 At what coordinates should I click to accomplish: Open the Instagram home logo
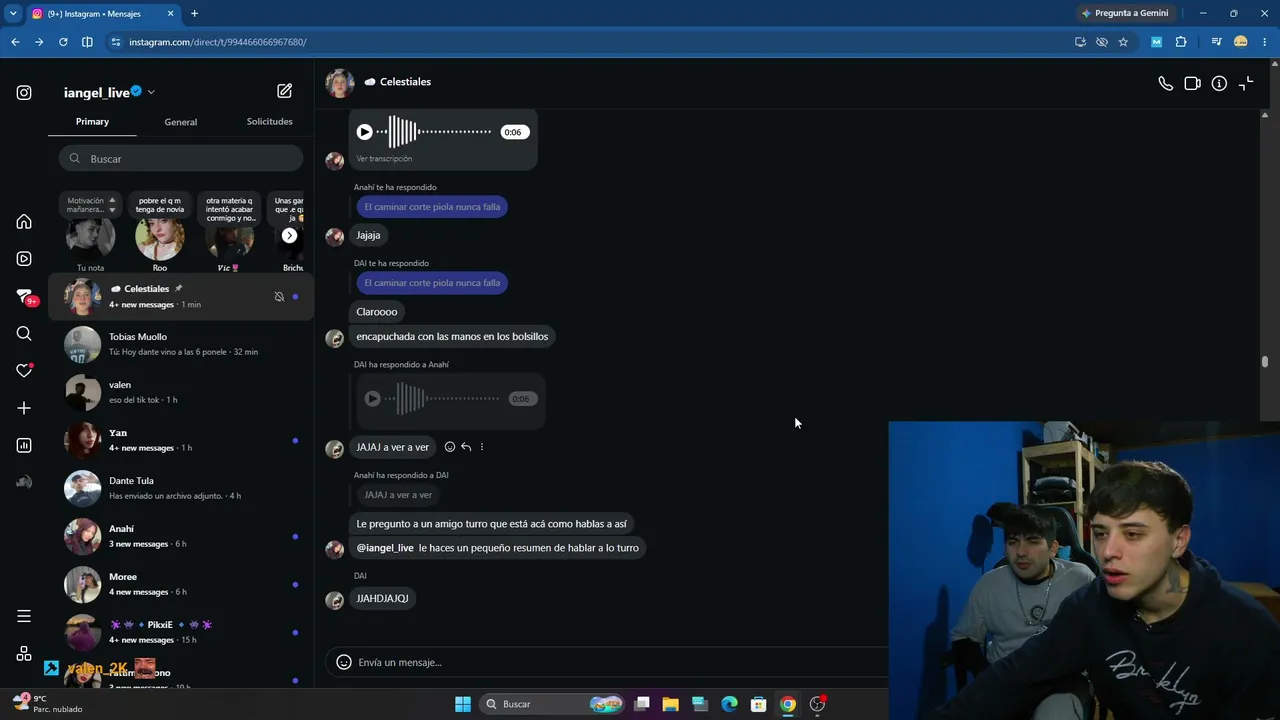pyautogui.click(x=24, y=93)
